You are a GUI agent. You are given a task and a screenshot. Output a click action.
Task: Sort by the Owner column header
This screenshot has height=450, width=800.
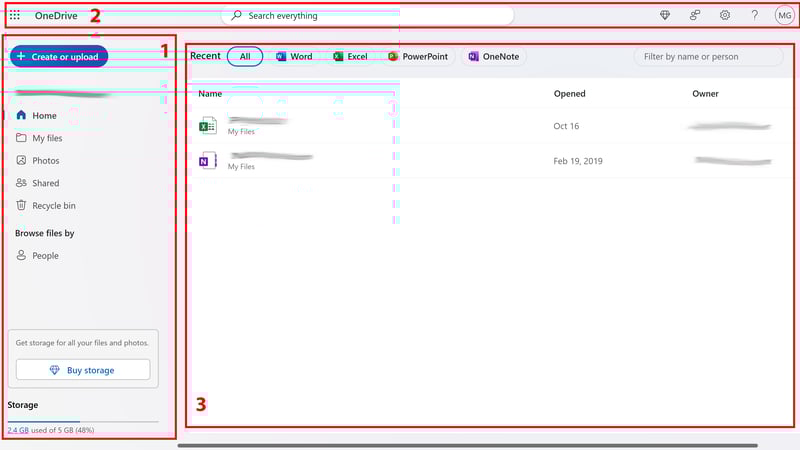705,93
